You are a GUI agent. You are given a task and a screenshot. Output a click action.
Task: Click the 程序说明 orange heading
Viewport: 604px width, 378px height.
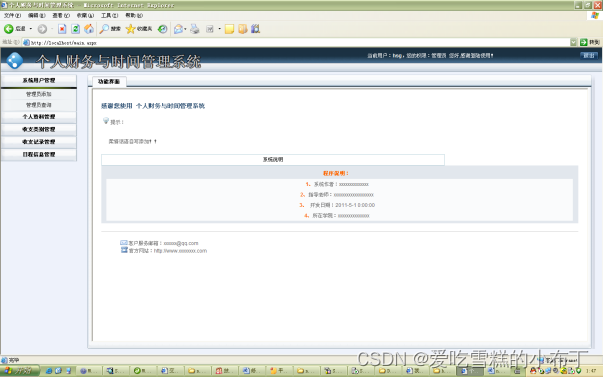tap(336, 173)
